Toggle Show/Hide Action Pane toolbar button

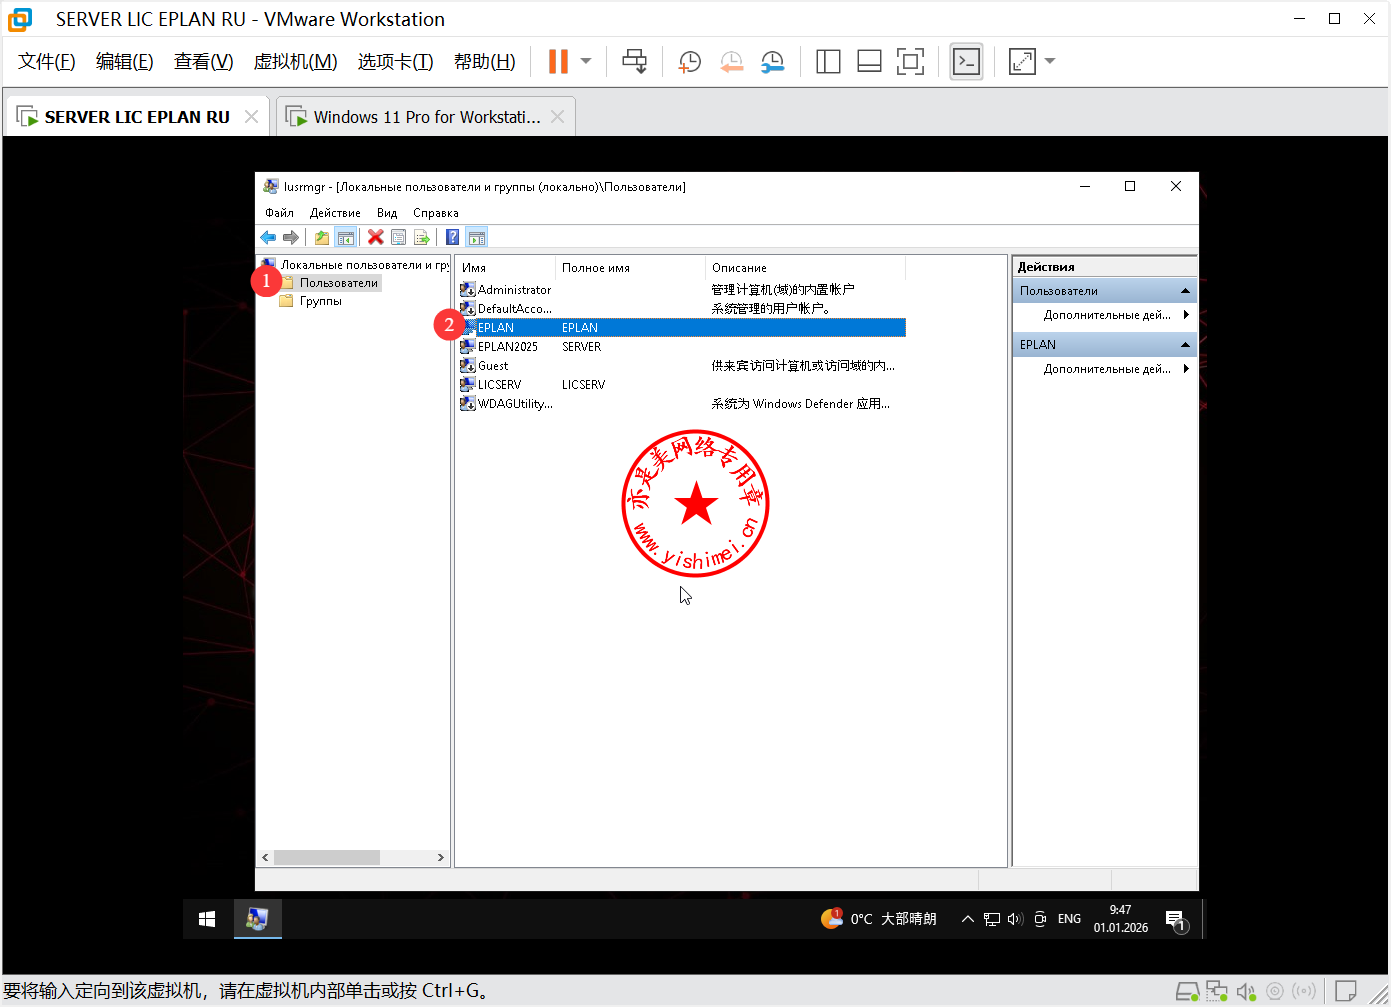pyautogui.click(x=477, y=237)
